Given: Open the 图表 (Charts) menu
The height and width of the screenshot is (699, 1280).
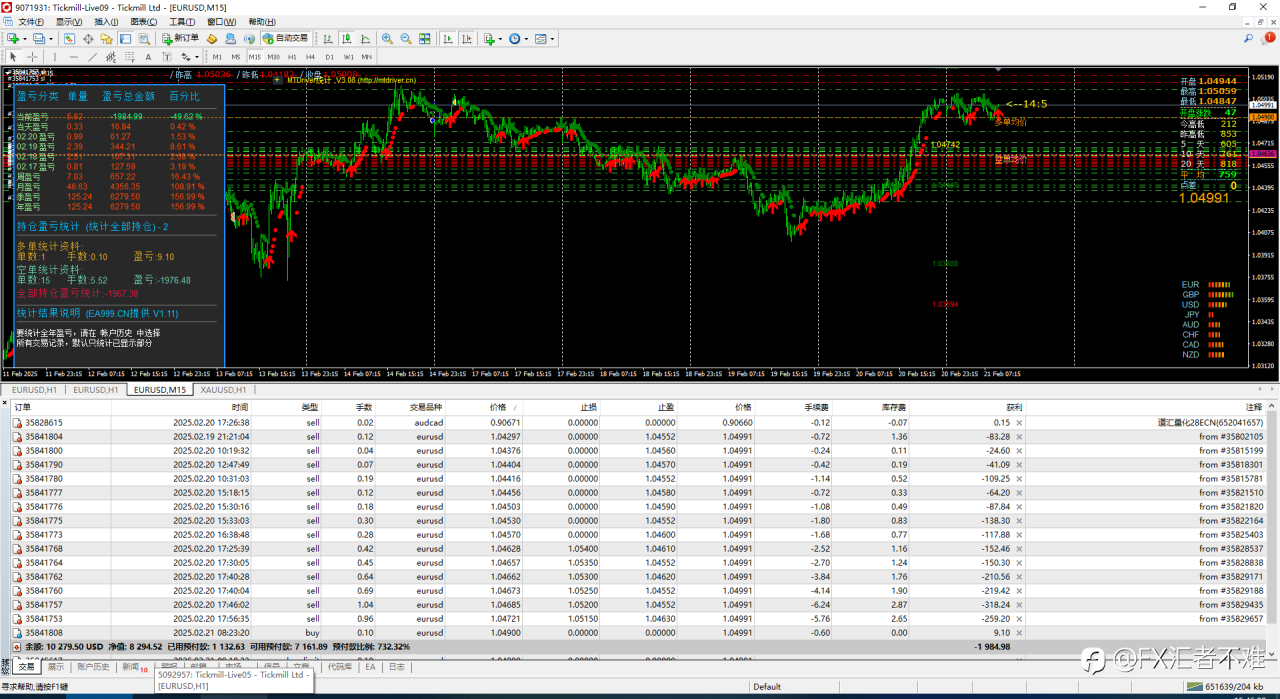Looking at the screenshot, I should (143, 21).
